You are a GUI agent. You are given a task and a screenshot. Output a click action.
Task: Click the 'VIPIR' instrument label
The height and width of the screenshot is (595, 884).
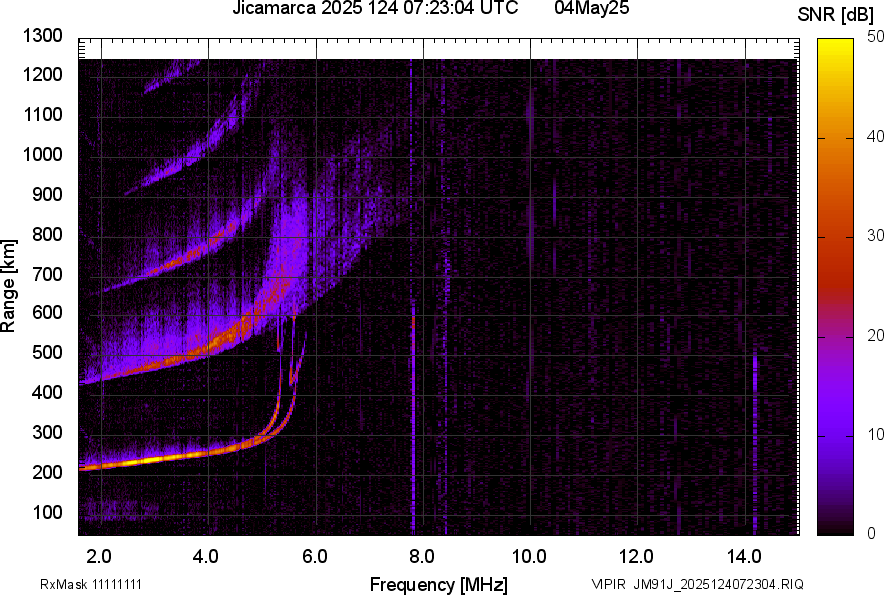click(x=609, y=584)
